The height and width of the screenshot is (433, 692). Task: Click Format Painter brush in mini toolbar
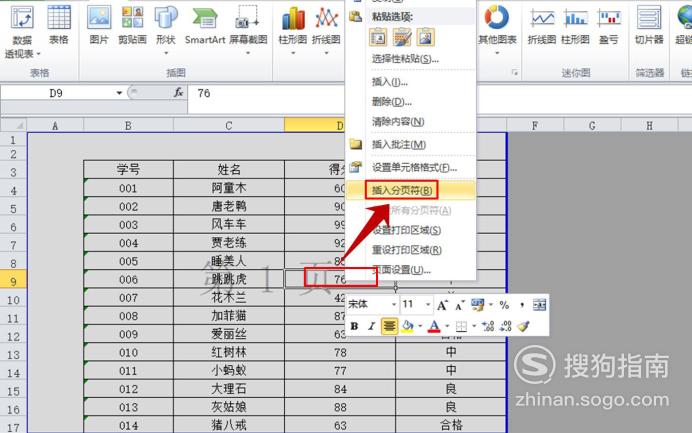(523, 326)
